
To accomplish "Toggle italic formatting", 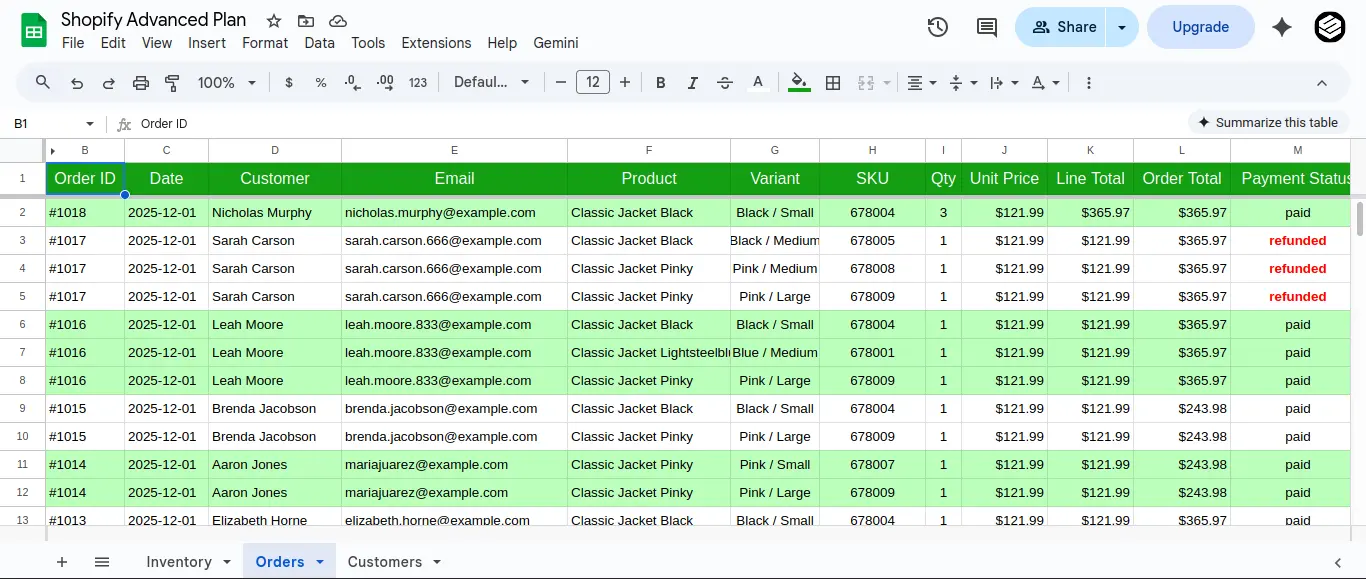I will pos(692,82).
